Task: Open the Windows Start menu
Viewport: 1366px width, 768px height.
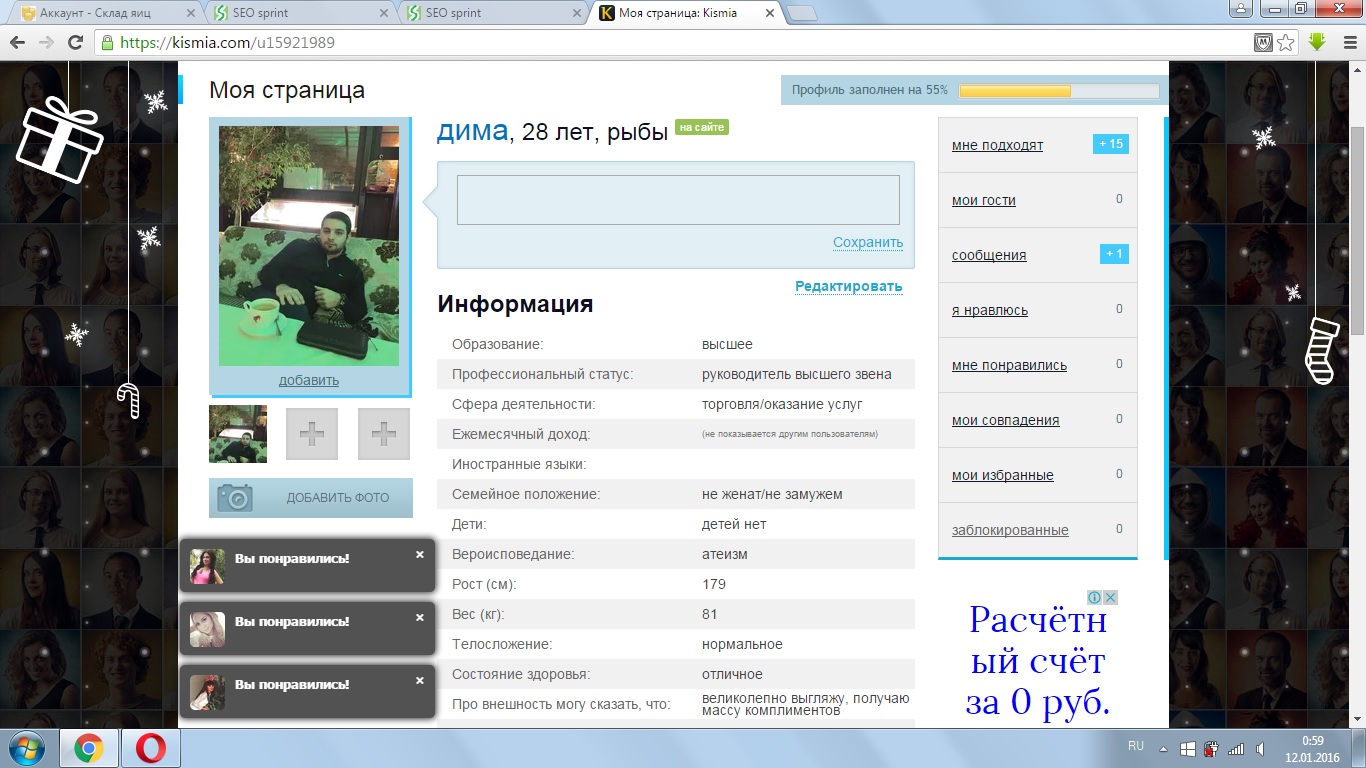Action: pyautogui.click(x=25, y=747)
